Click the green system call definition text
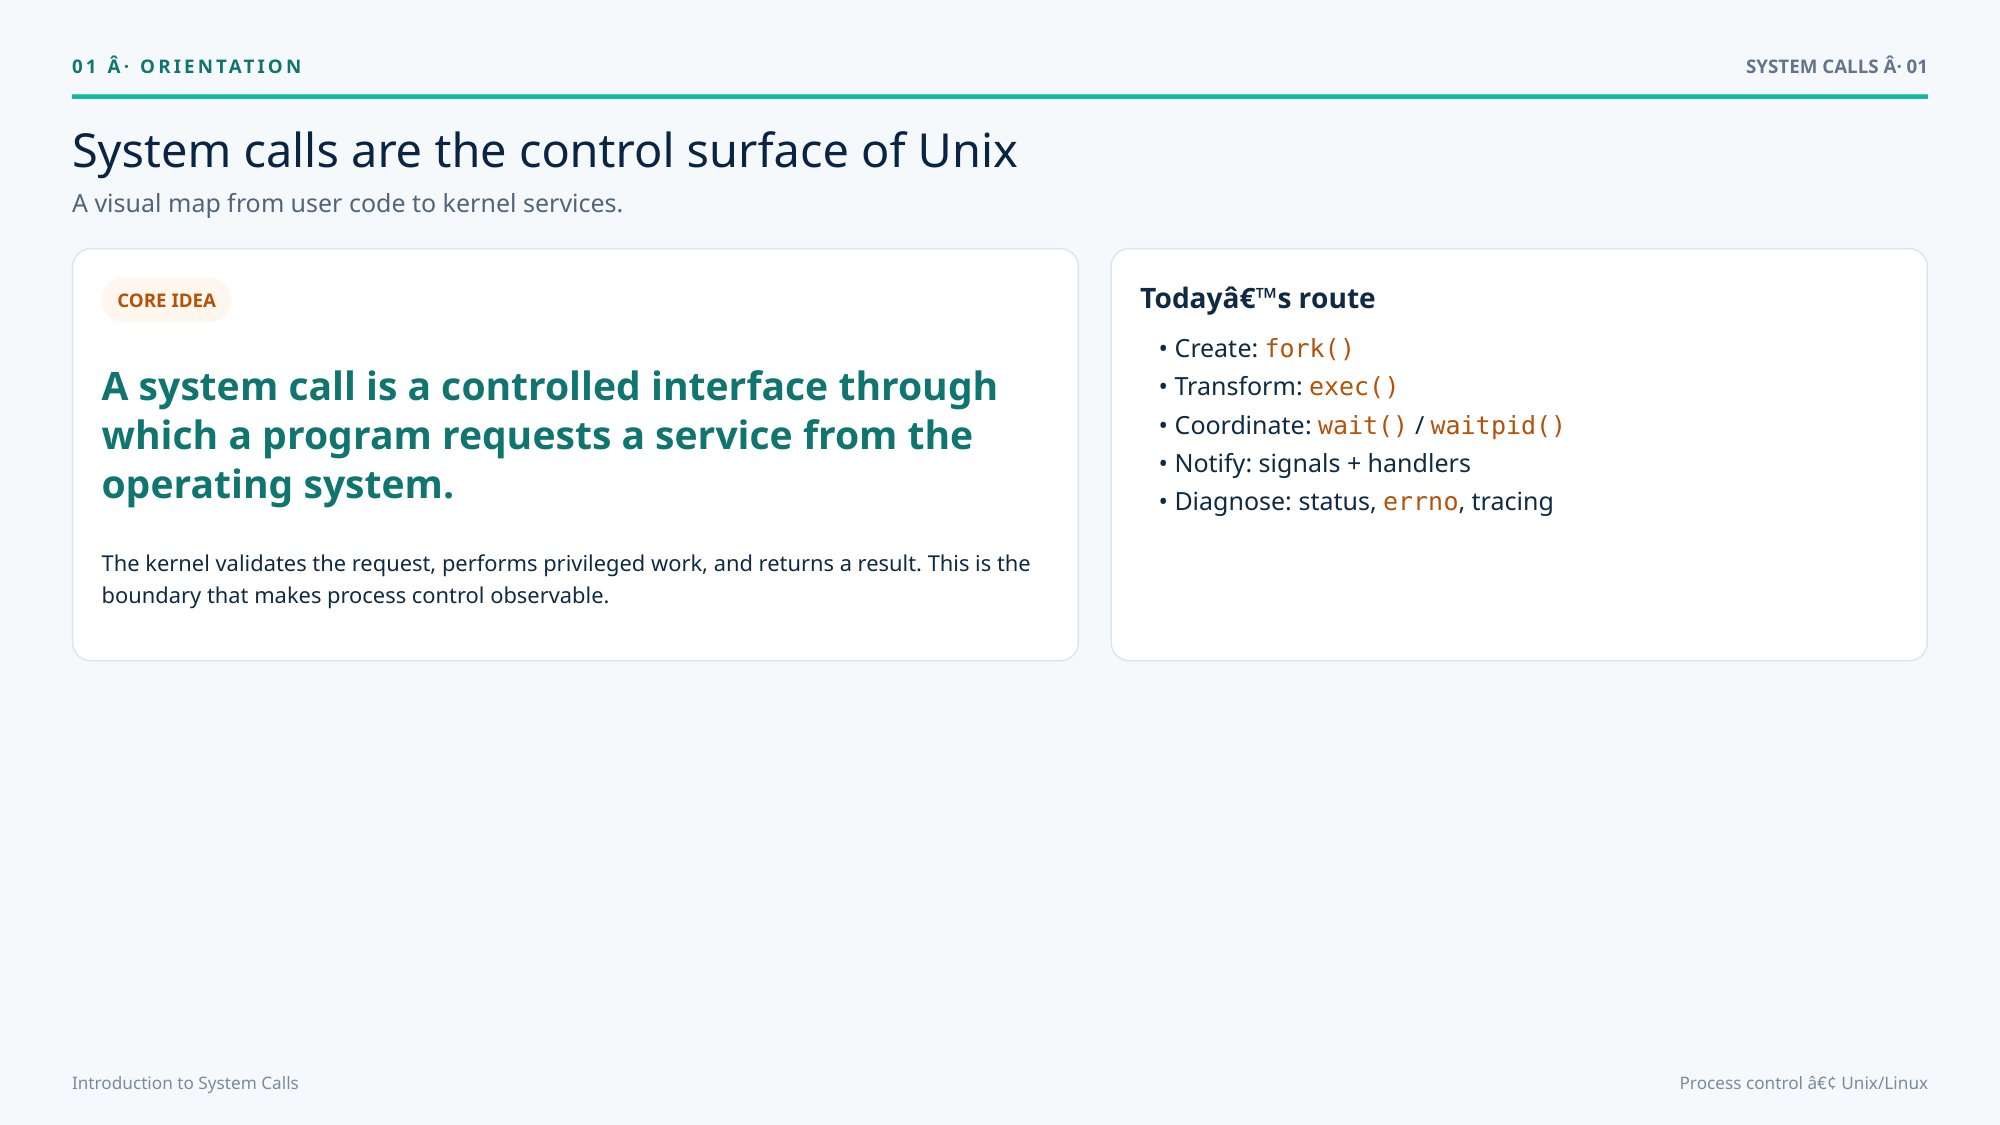 click(549, 435)
